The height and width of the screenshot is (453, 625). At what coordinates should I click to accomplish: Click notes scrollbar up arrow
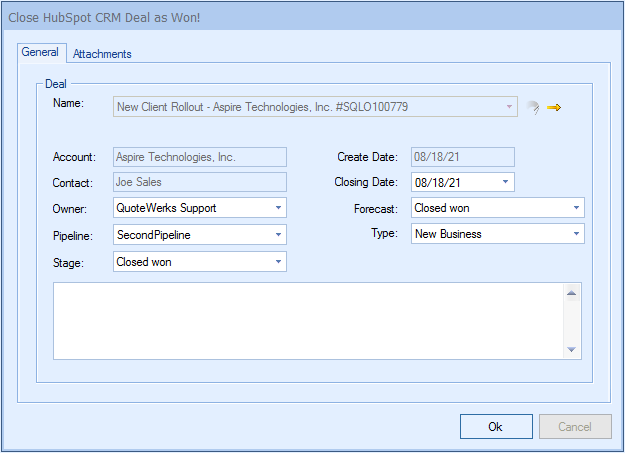[x=572, y=293]
